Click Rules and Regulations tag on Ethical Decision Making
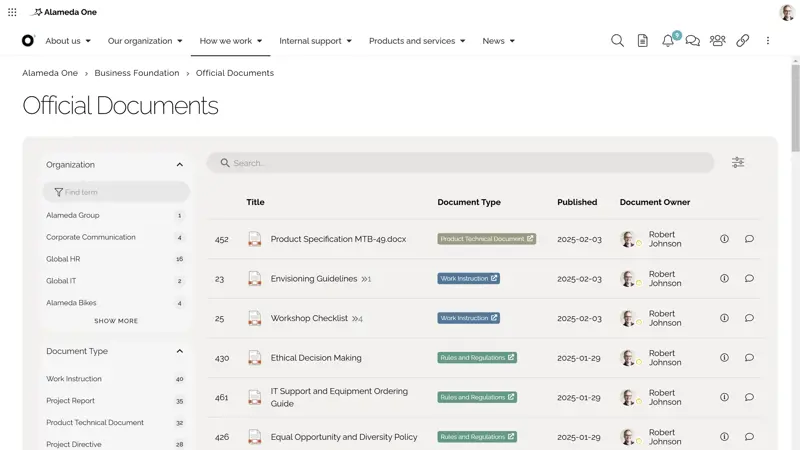 click(477, 358)
